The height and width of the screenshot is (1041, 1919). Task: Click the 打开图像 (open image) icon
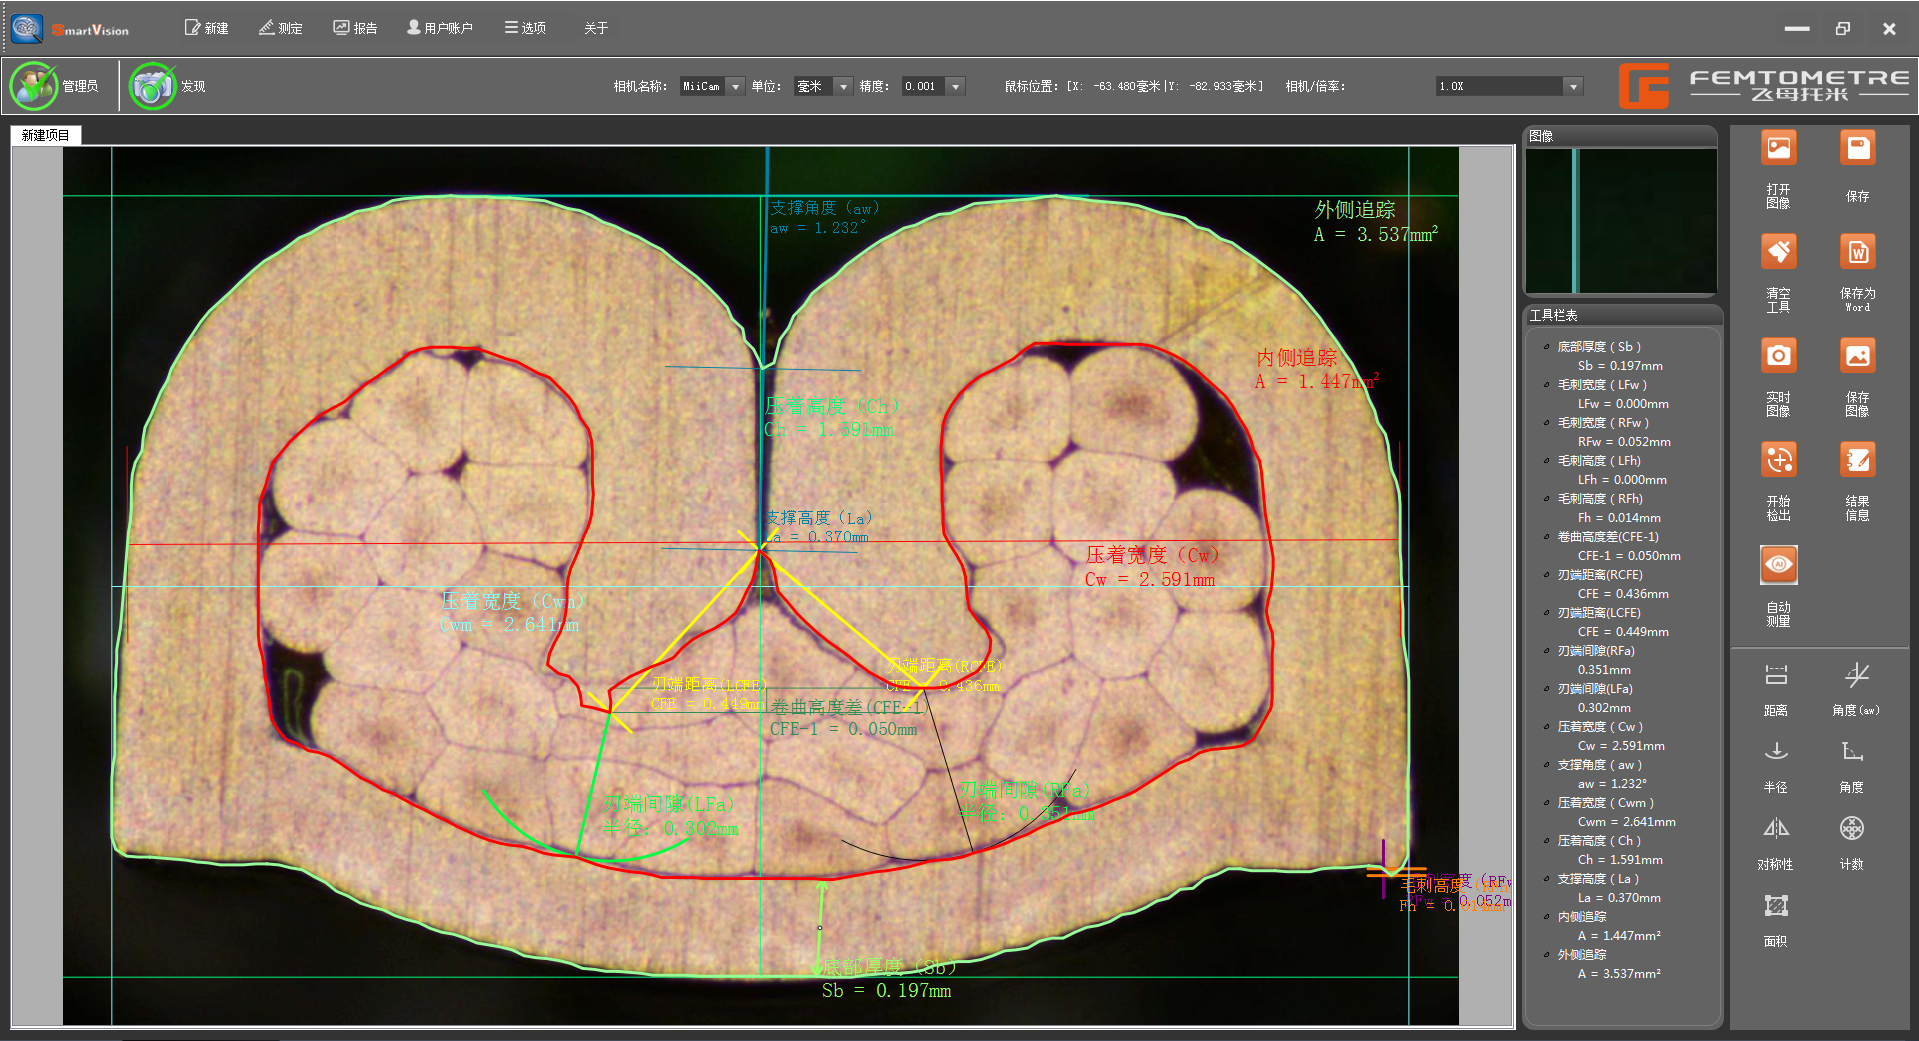click(x=1778, y=150)
